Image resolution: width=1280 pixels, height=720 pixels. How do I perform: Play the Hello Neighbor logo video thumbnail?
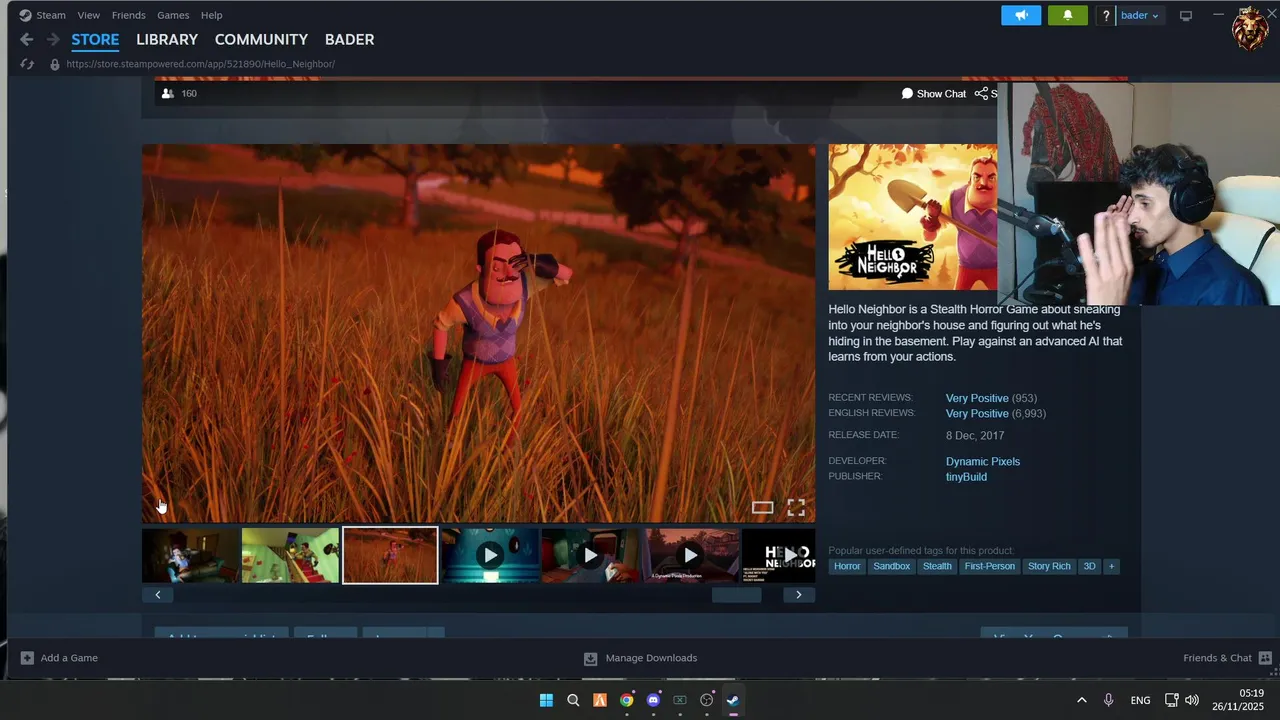pyautogui.click(x=779, y=555)
